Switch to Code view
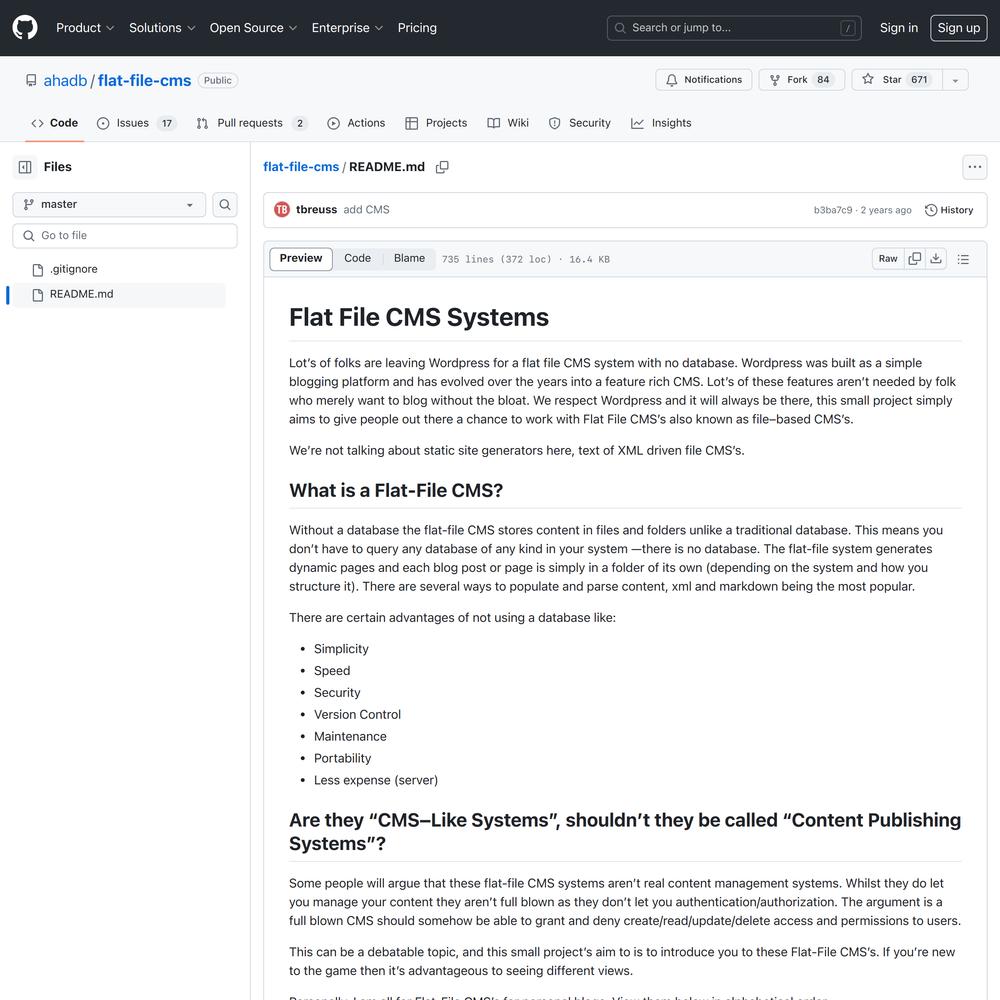Image resolution: width=1000 pixels, height=1000 pixels. pos(357,258)
